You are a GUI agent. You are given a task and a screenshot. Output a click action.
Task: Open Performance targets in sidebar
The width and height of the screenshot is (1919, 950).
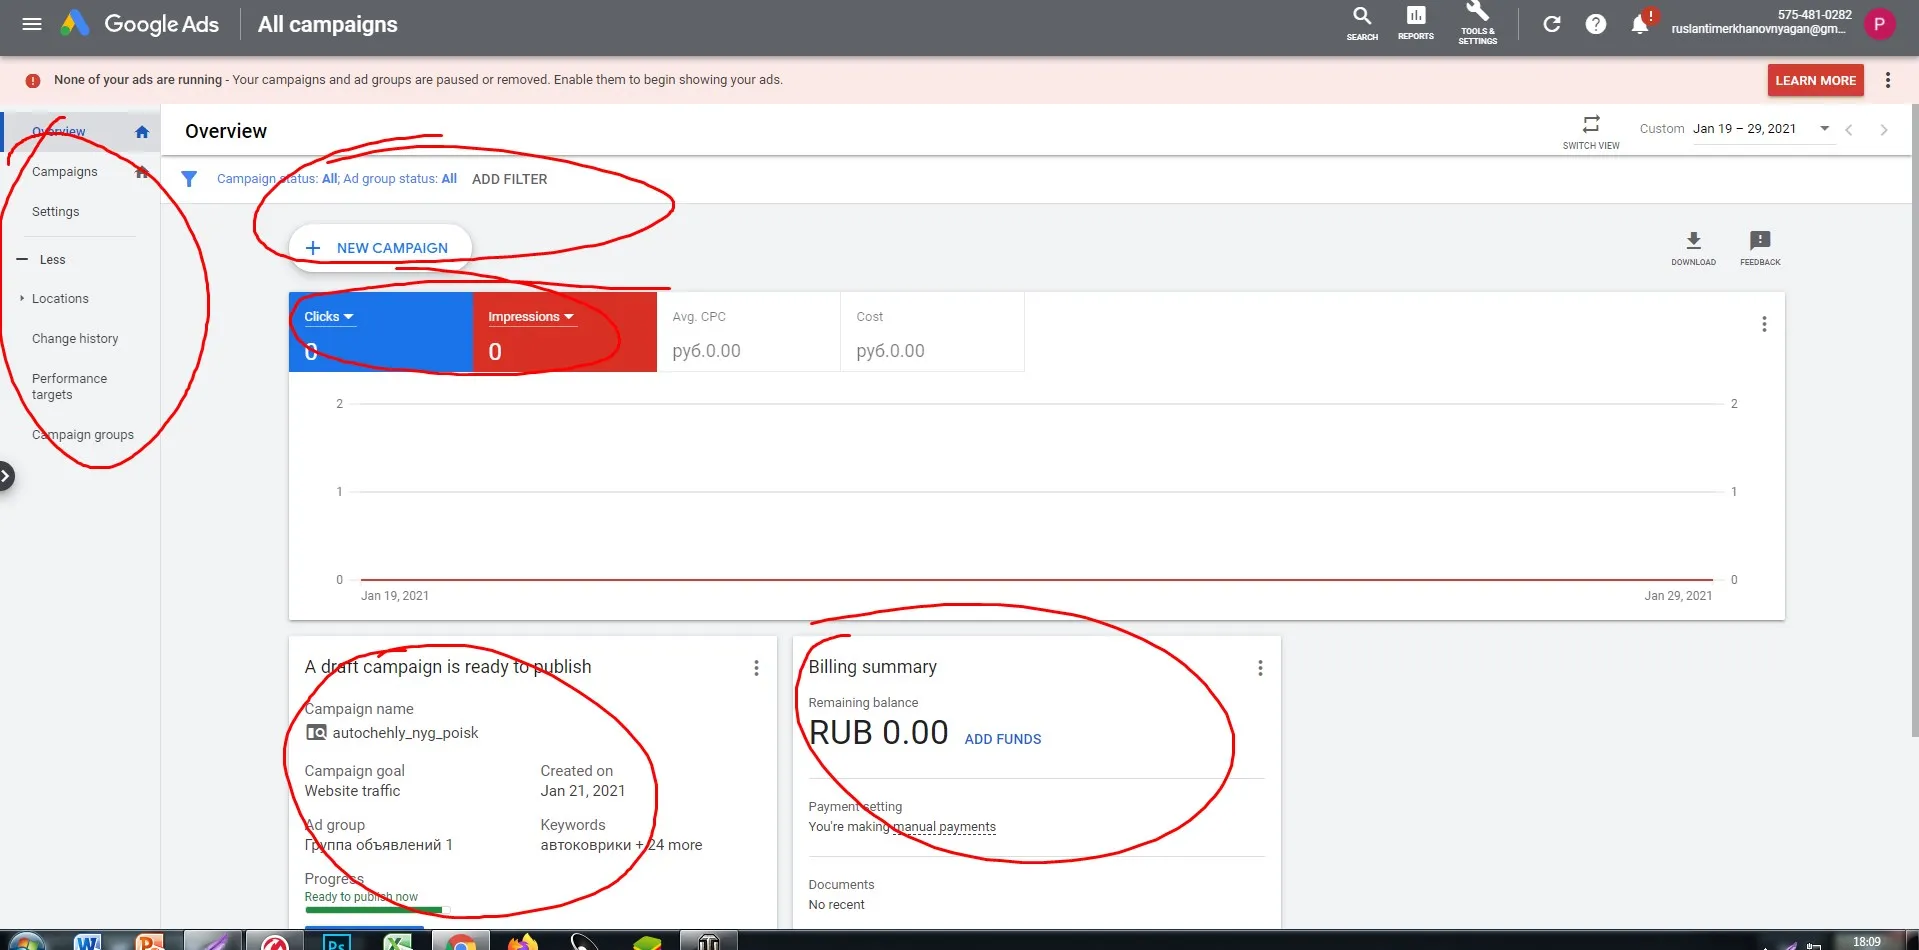point(69,387)
